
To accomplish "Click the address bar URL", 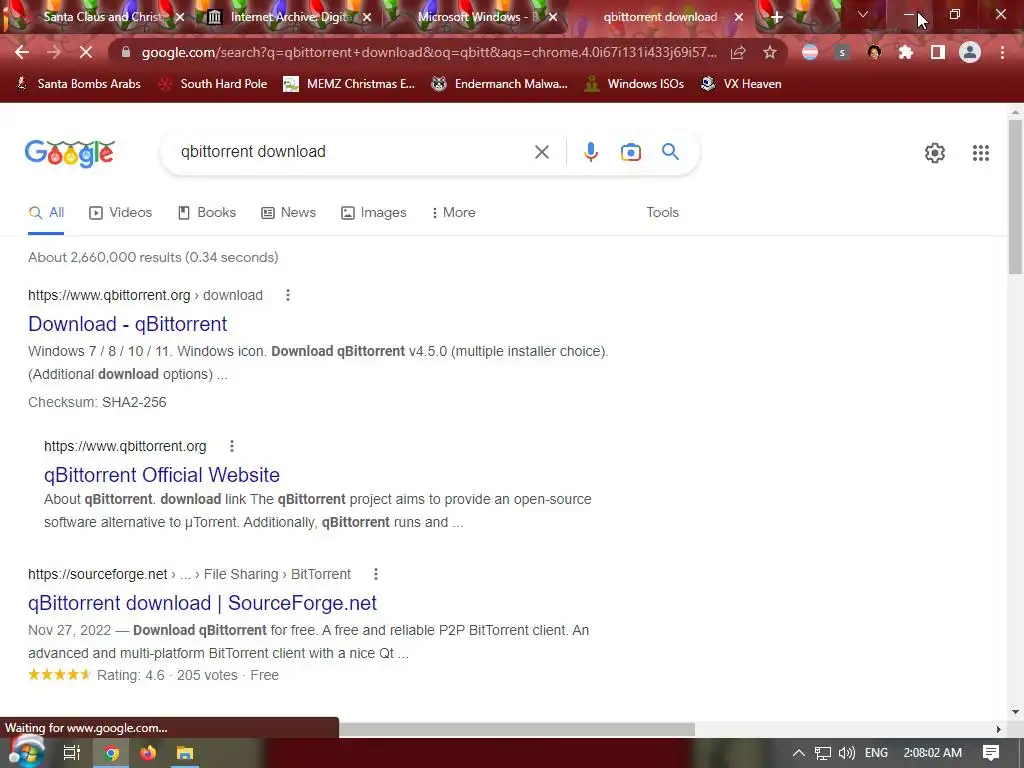I will pos(429,52).
